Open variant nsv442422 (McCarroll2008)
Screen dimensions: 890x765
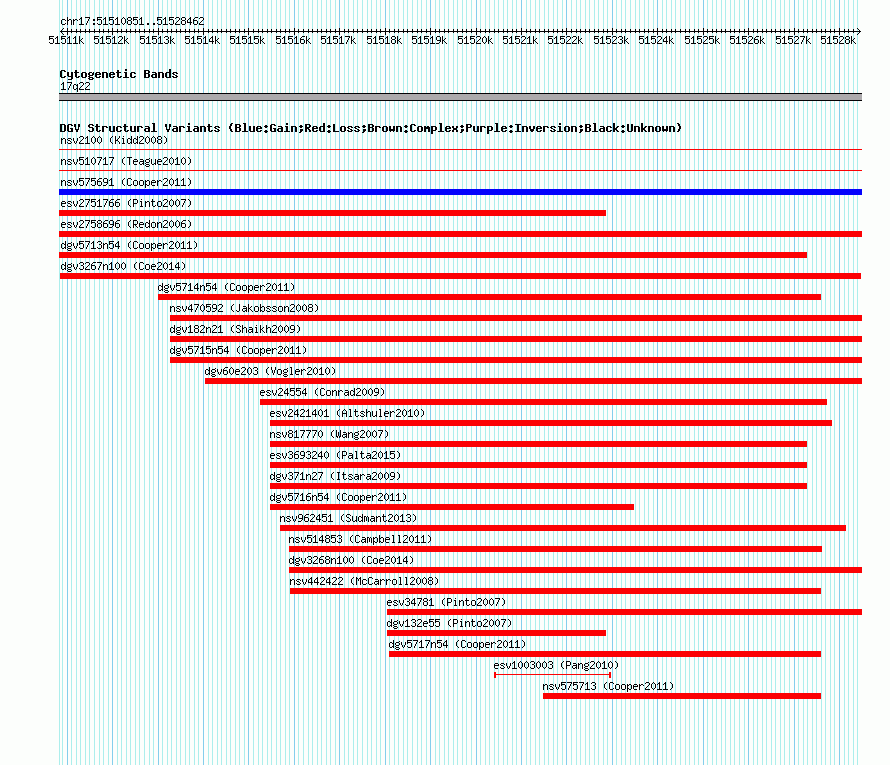[x=364, y=581]
